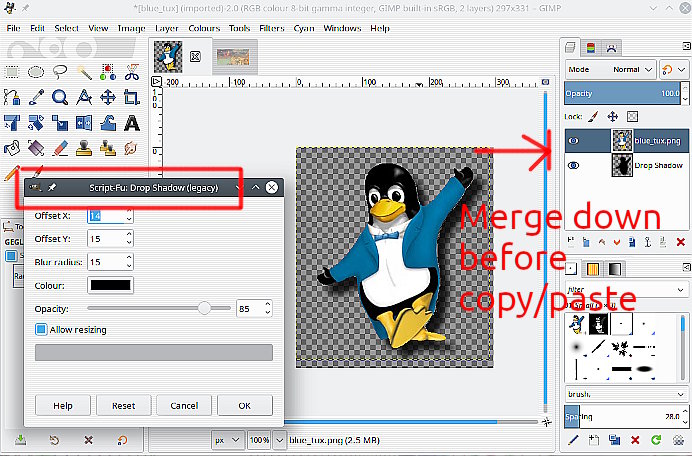Viewport: 692px width, 456px height.
Task: Select the Crop tool
Action: (132, 97)
